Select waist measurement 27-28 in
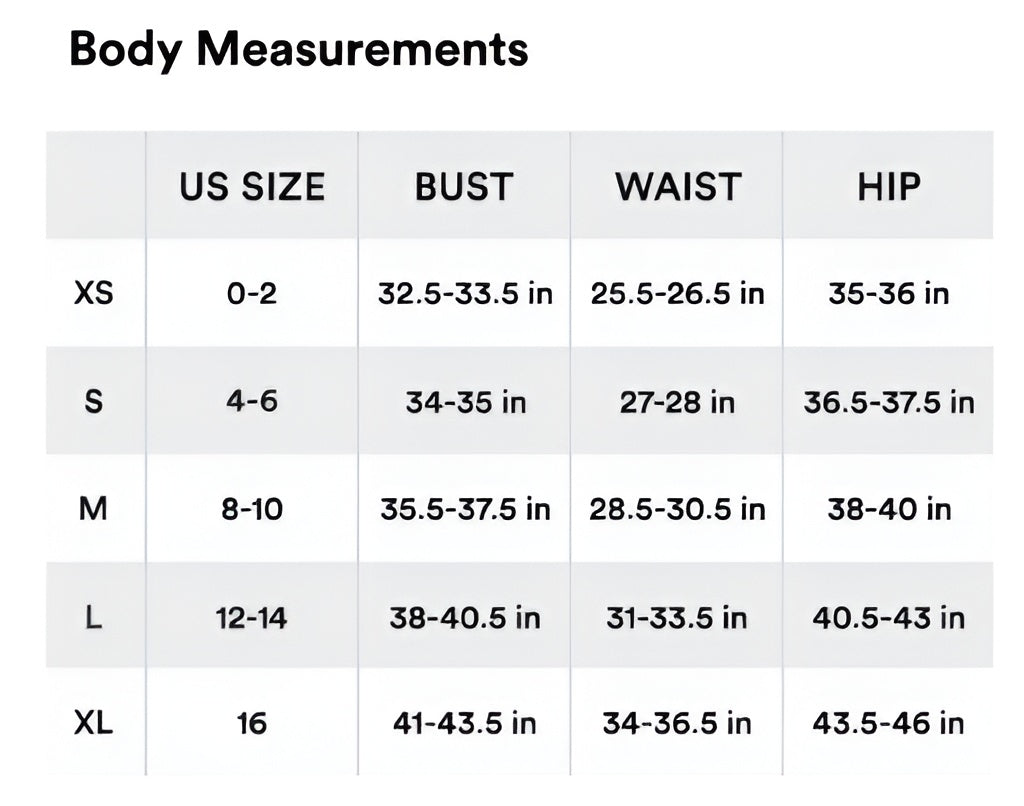Image resolution: width=1024 pixels, height=806 pixels. click(x=677, y=402)
